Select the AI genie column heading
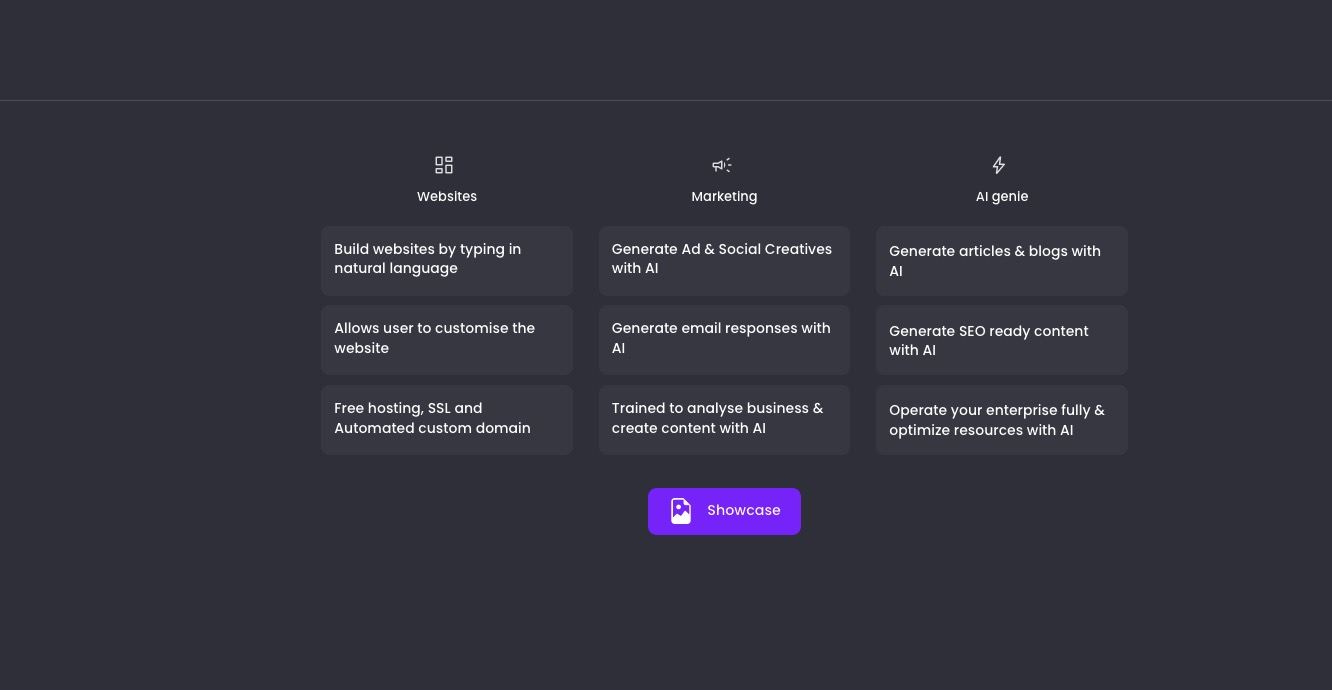This screenshot has width=1332, height=690. 1001,197
